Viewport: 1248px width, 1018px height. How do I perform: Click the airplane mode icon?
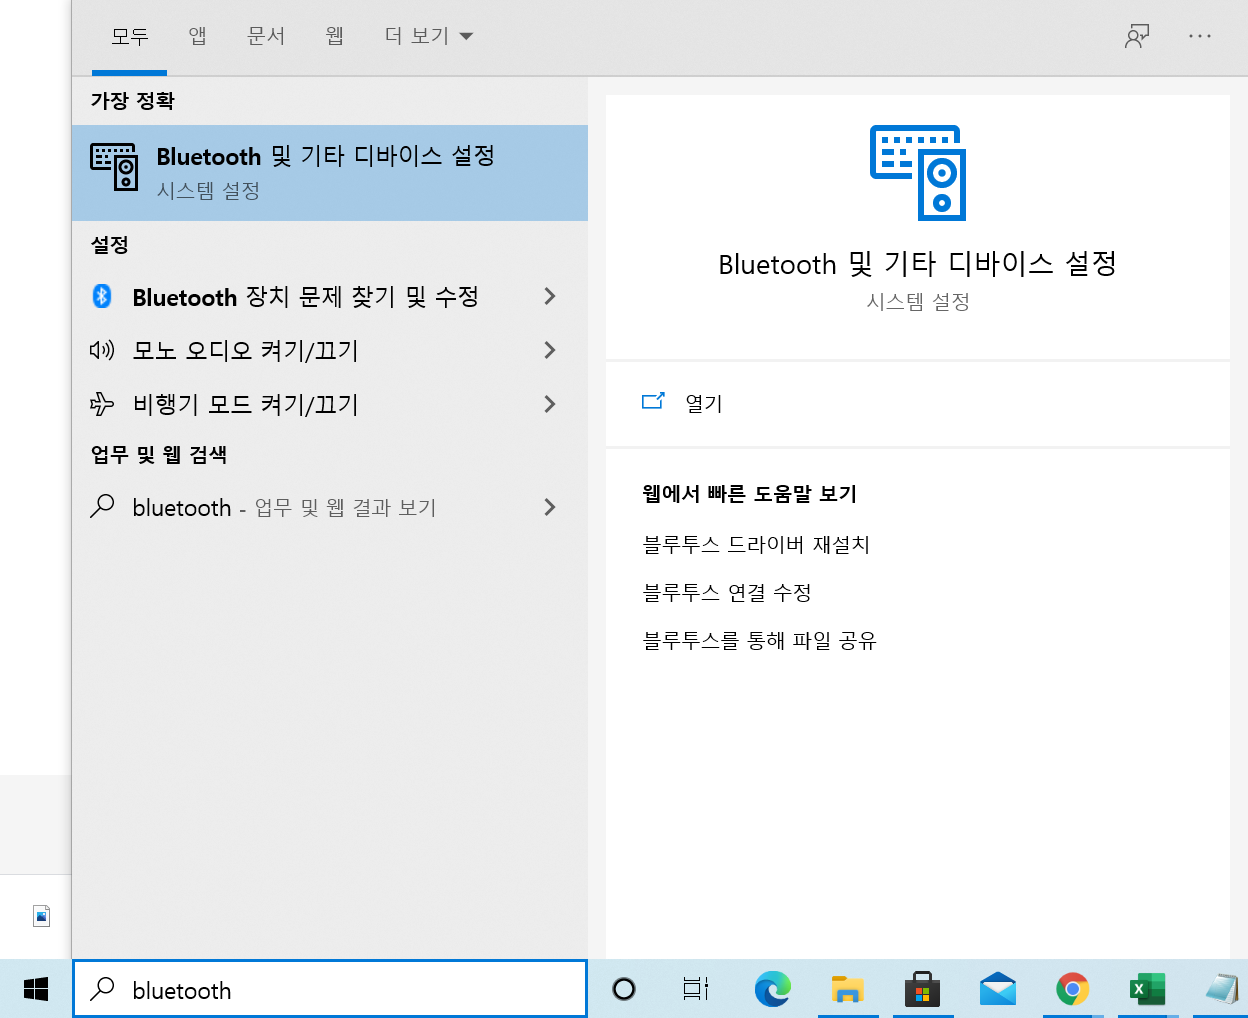tap(102, 404)
